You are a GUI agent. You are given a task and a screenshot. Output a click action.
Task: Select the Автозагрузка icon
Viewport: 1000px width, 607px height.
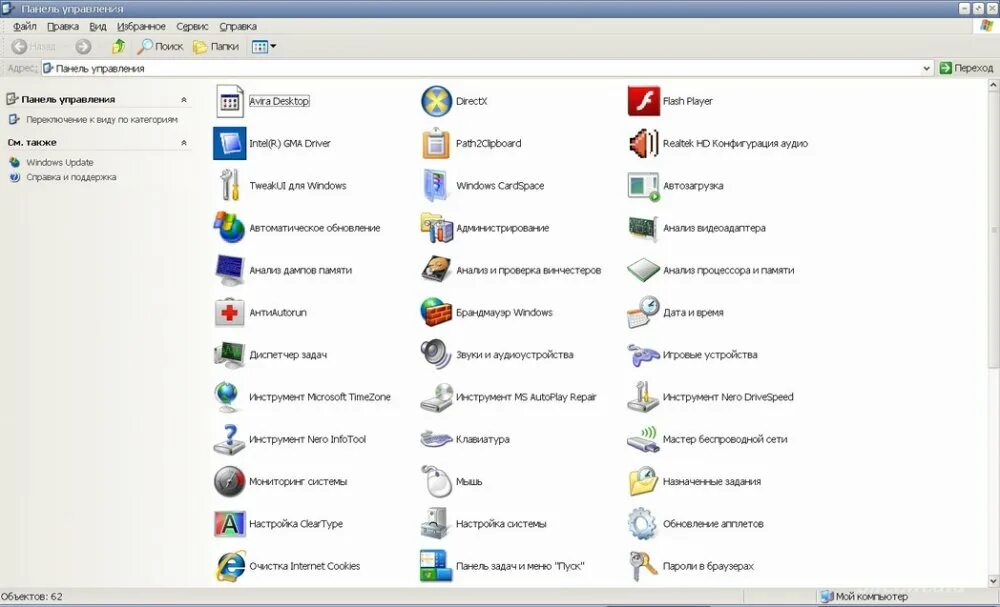tap(643, 186)
